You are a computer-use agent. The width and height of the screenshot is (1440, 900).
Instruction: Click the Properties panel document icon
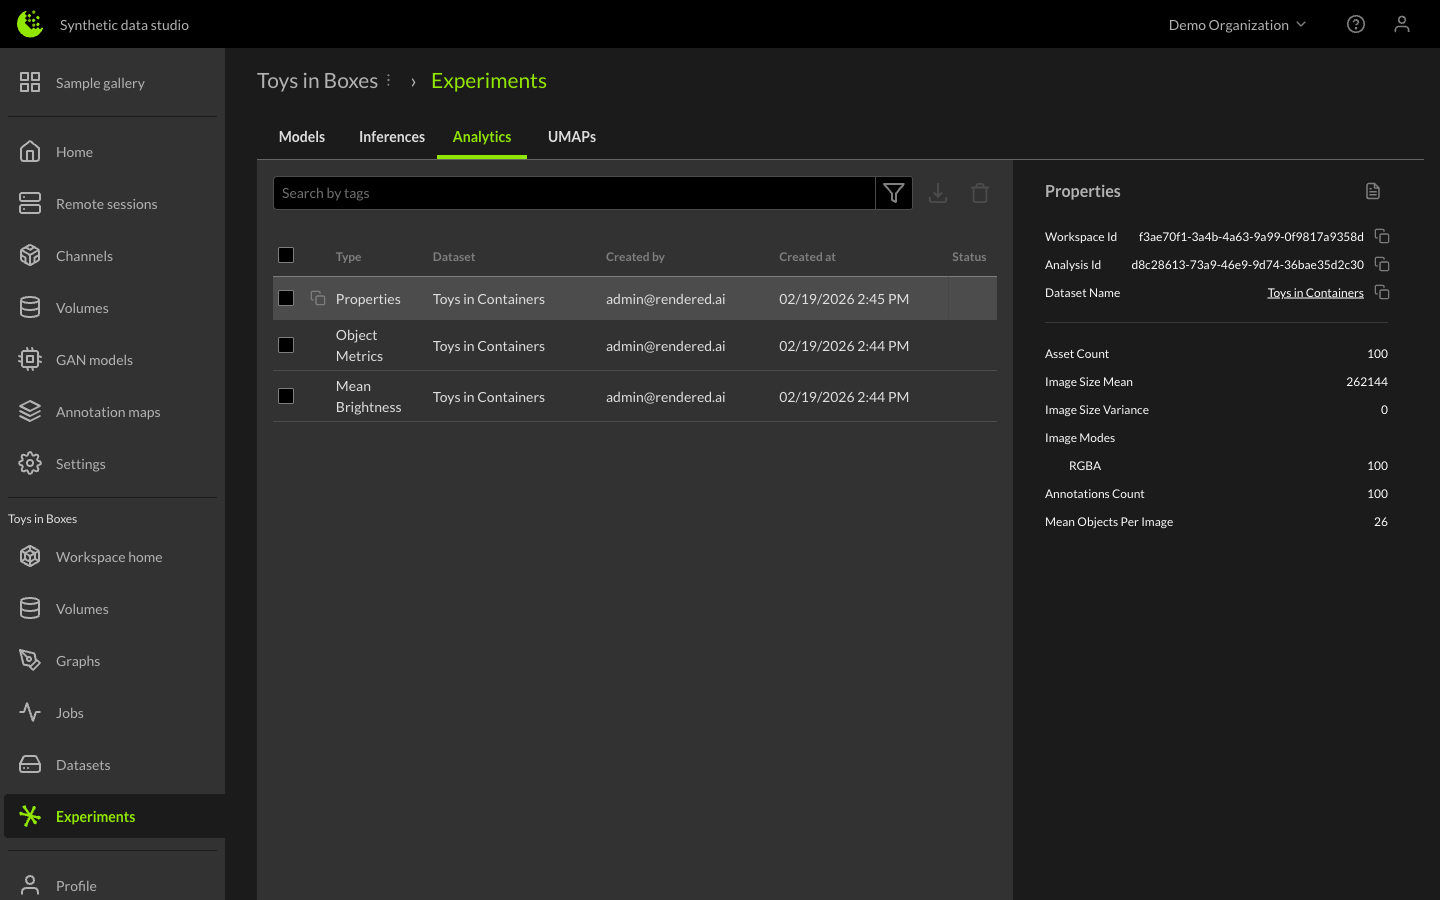(1373, 191)
